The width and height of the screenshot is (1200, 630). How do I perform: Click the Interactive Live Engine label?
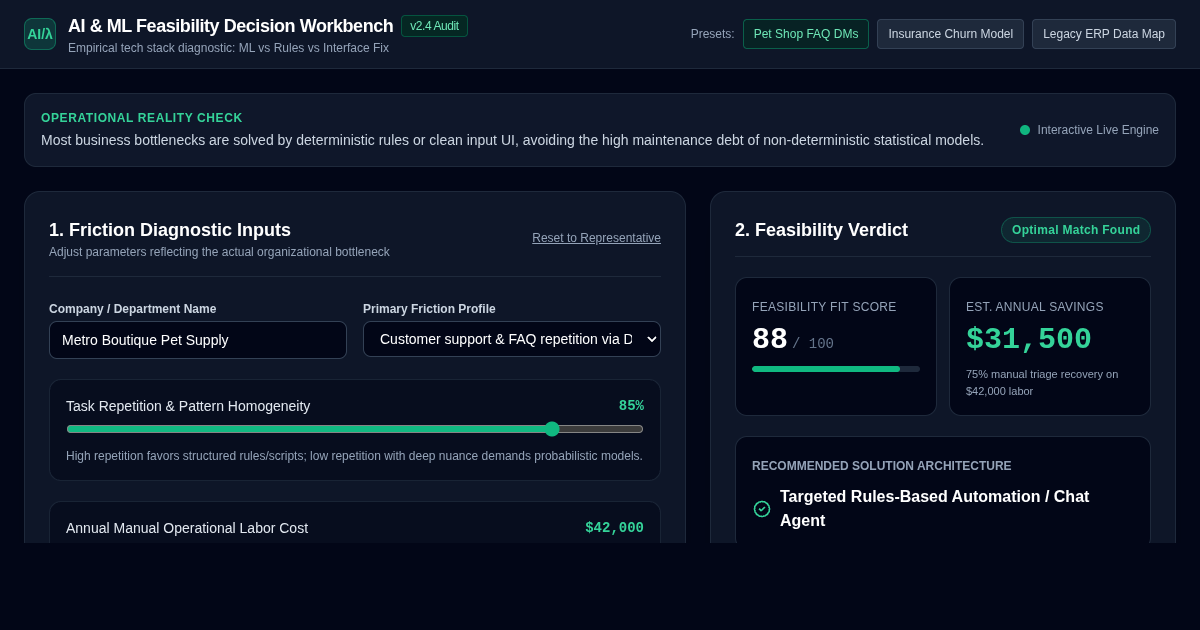pyautogui.click(x=1098, y=130)
